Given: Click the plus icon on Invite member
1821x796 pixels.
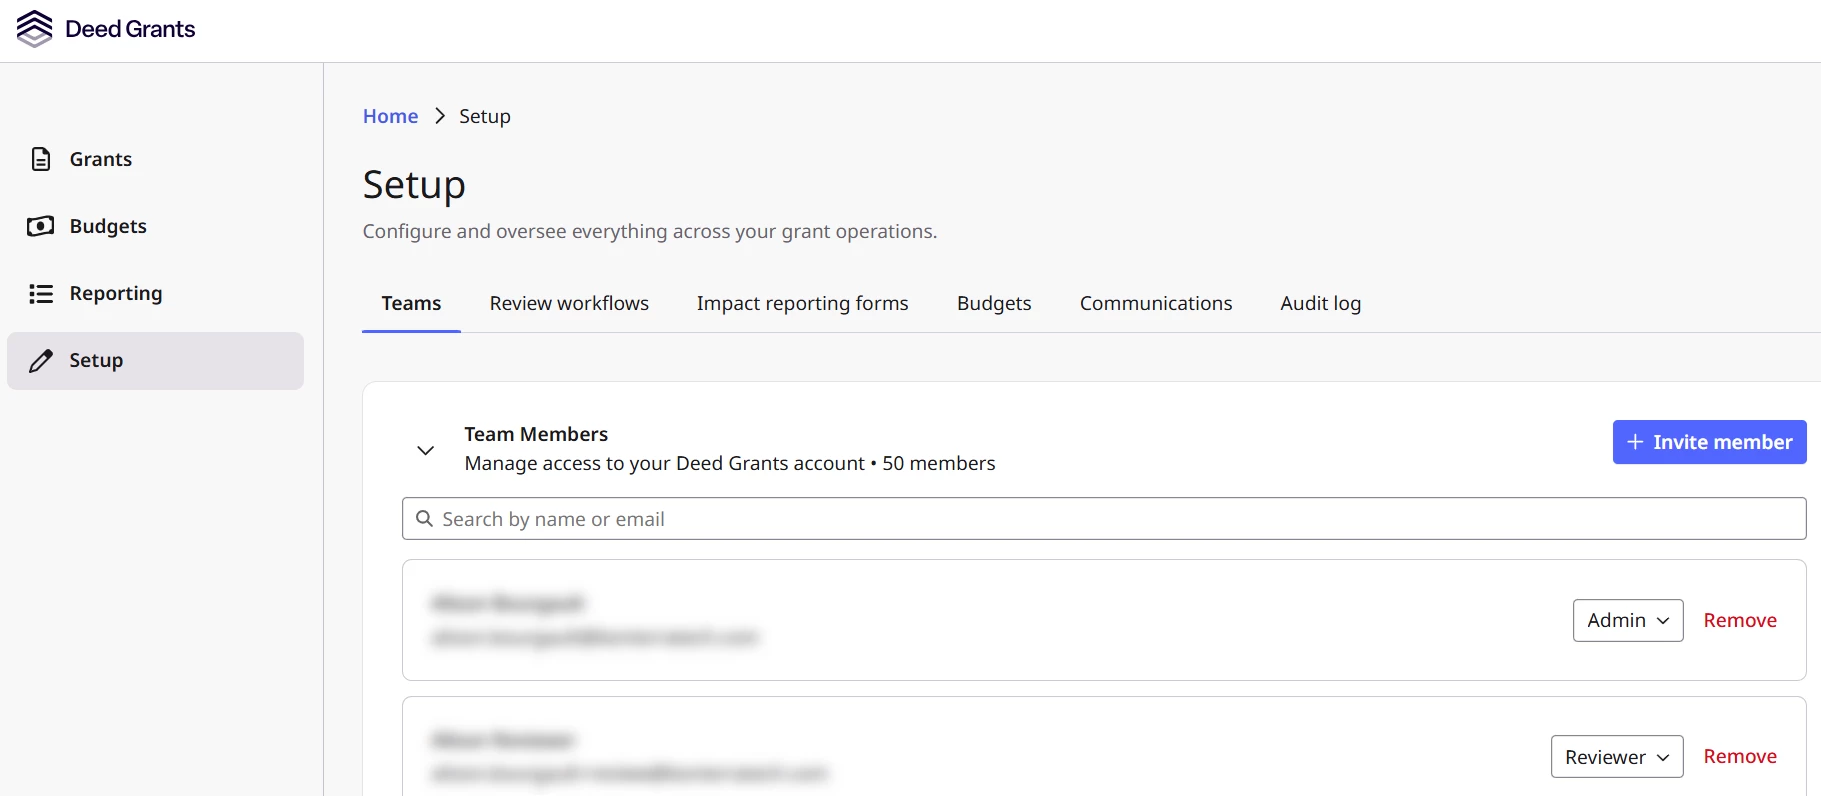Looking at the screenshot, I should click(1635, 442).
